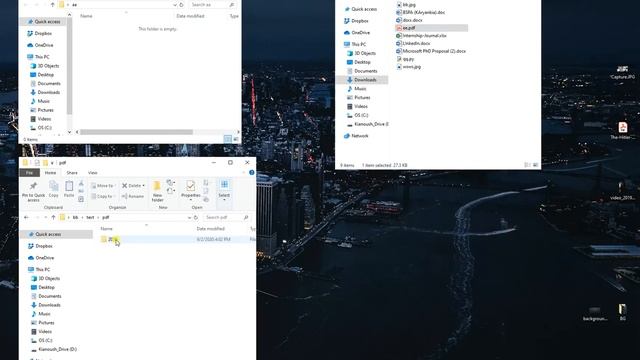Open address history dropdown in ee window

point(175,5)
